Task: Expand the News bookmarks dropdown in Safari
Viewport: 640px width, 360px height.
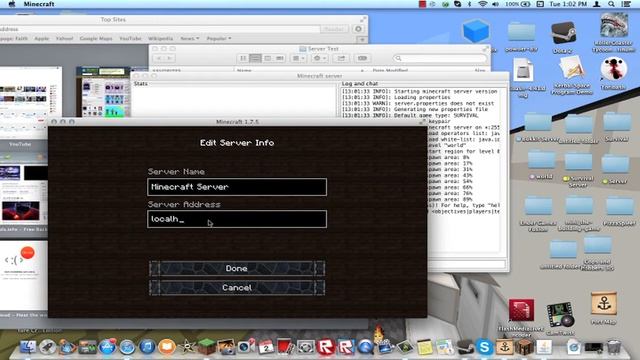Action: tap(189, 38)
